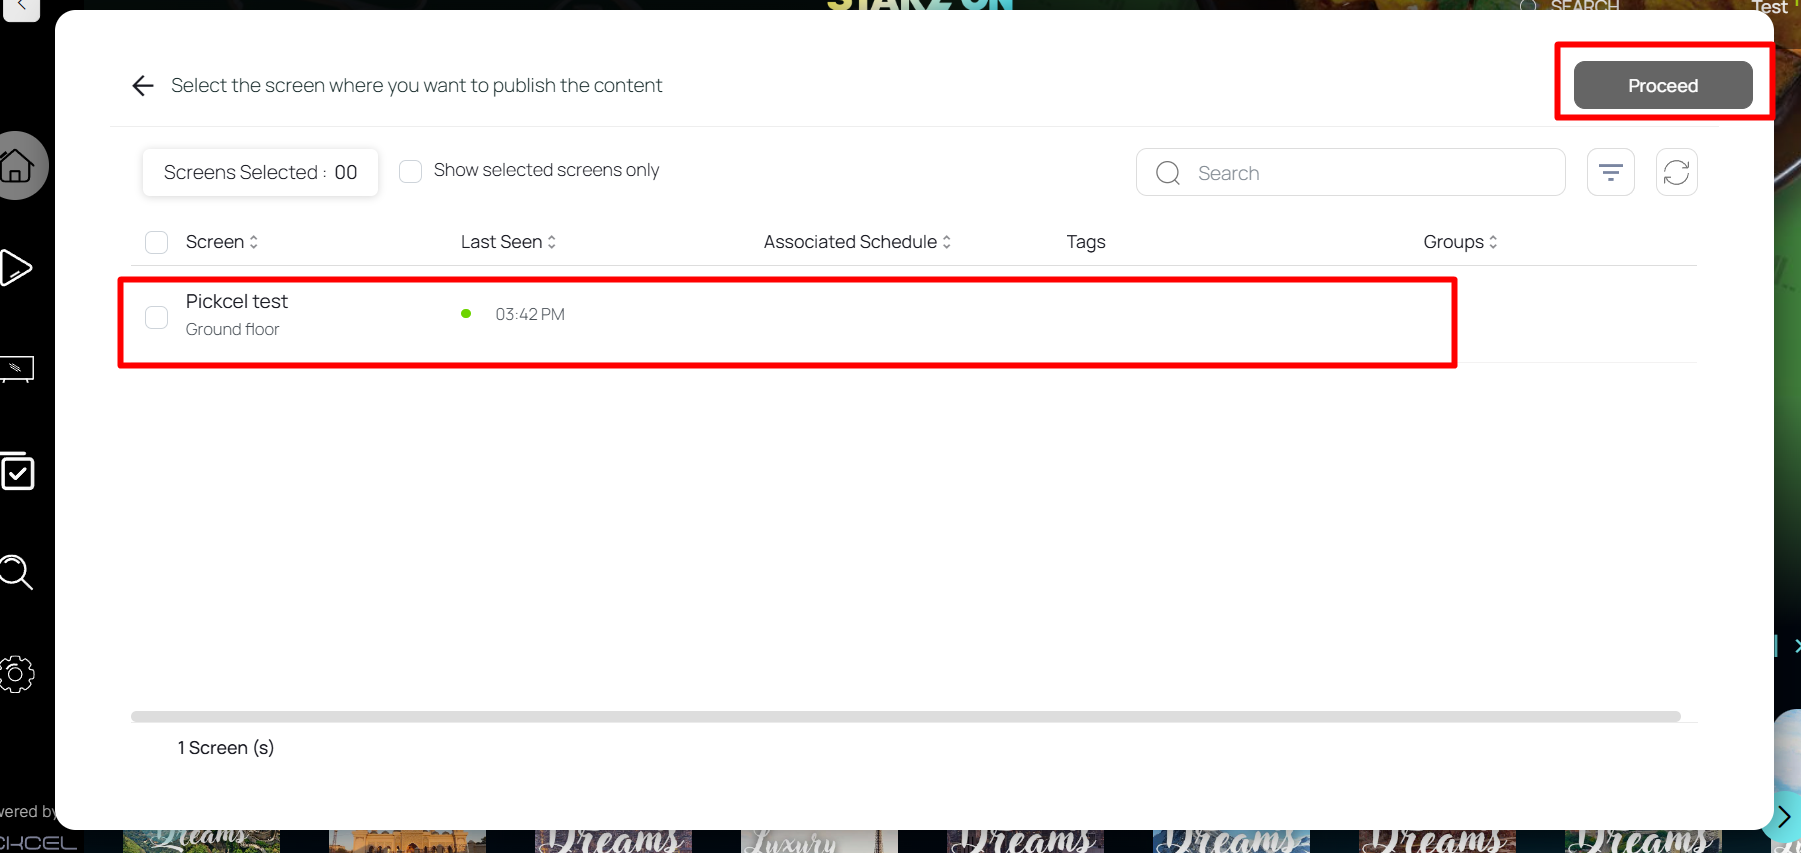
Task: Click the magnifier icon in left sidebar
Action: [x=17, y=572]
